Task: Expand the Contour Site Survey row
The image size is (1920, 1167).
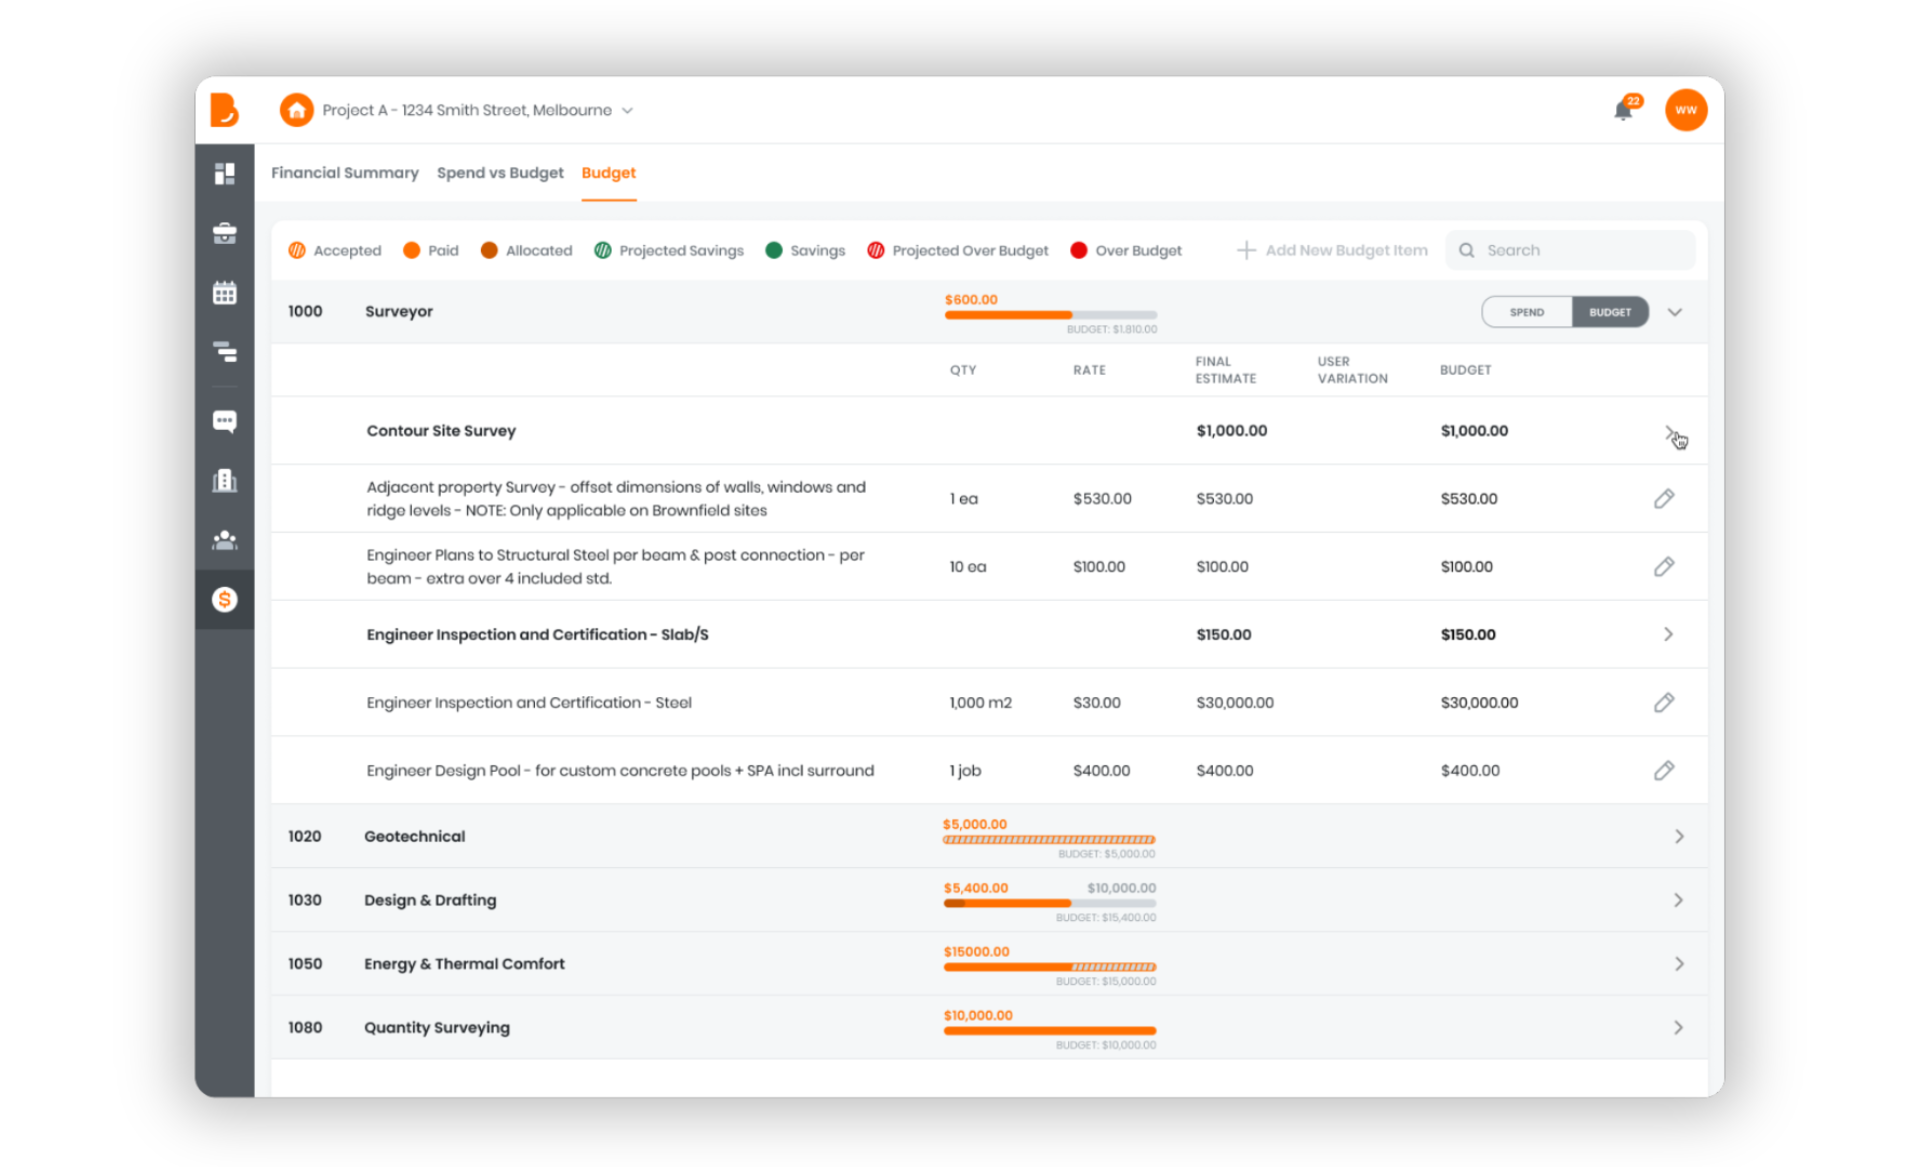Action: (x=1671, y=433)
